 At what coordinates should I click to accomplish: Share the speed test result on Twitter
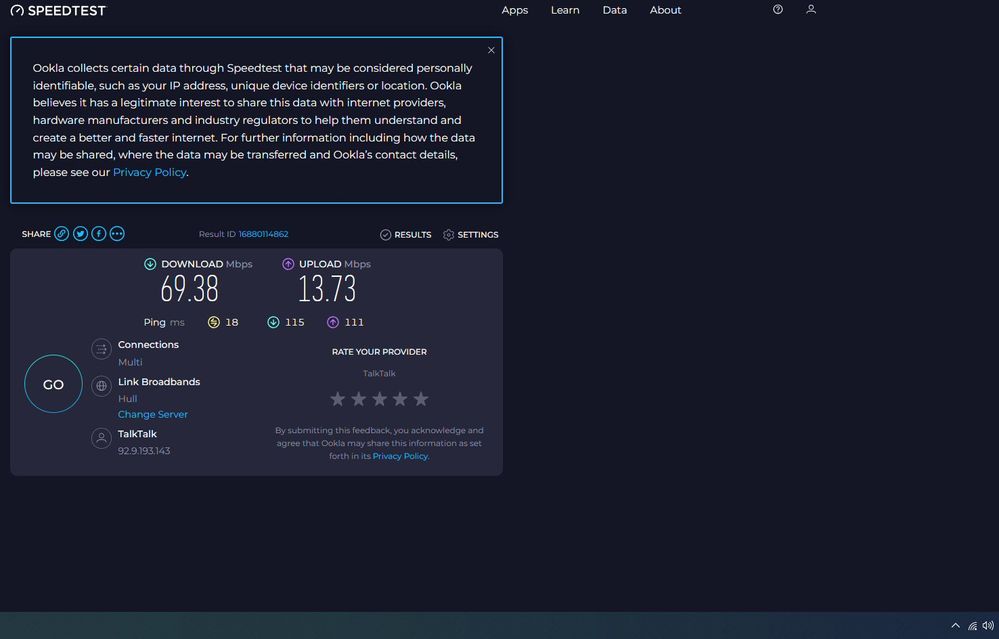pos(80,233)
